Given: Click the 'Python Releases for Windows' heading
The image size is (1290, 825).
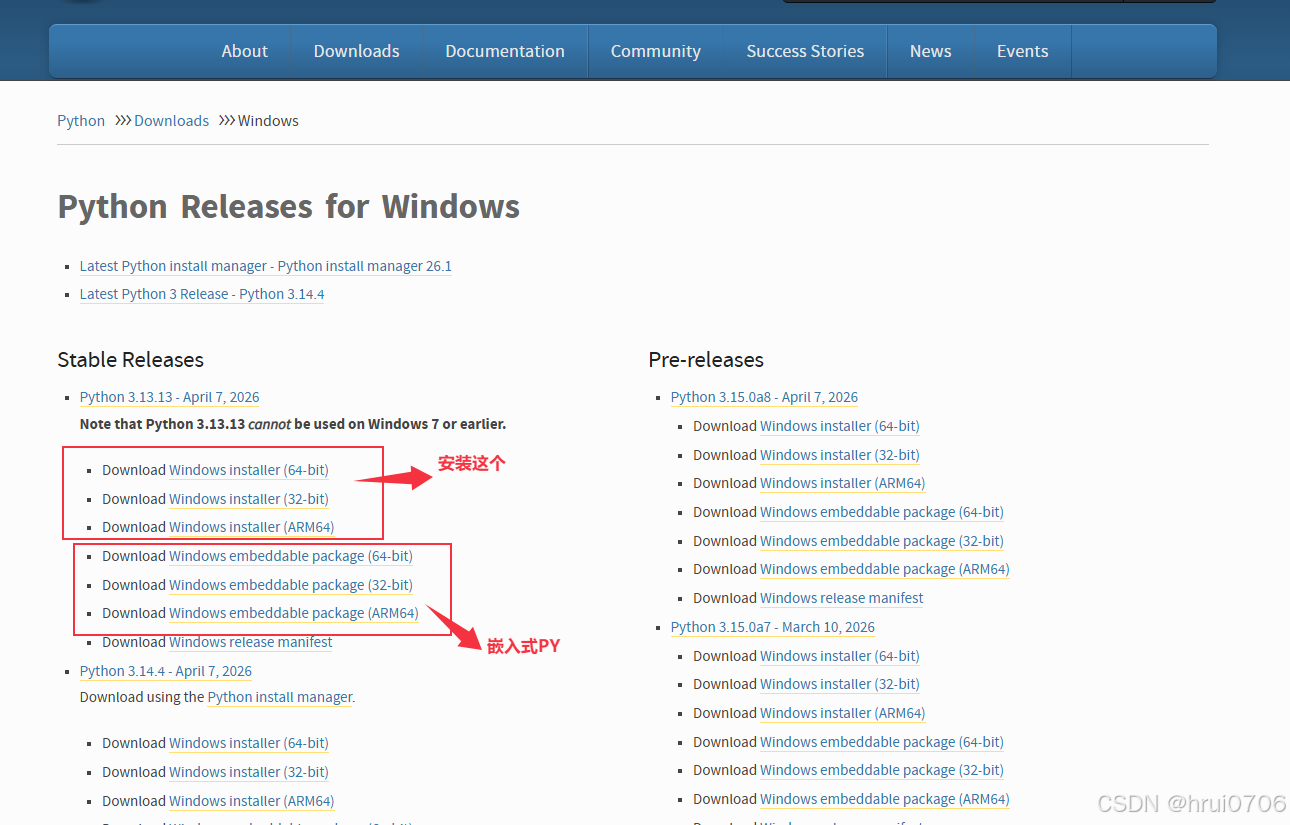Looking at the screenshot, I should [x=289, y=207].
